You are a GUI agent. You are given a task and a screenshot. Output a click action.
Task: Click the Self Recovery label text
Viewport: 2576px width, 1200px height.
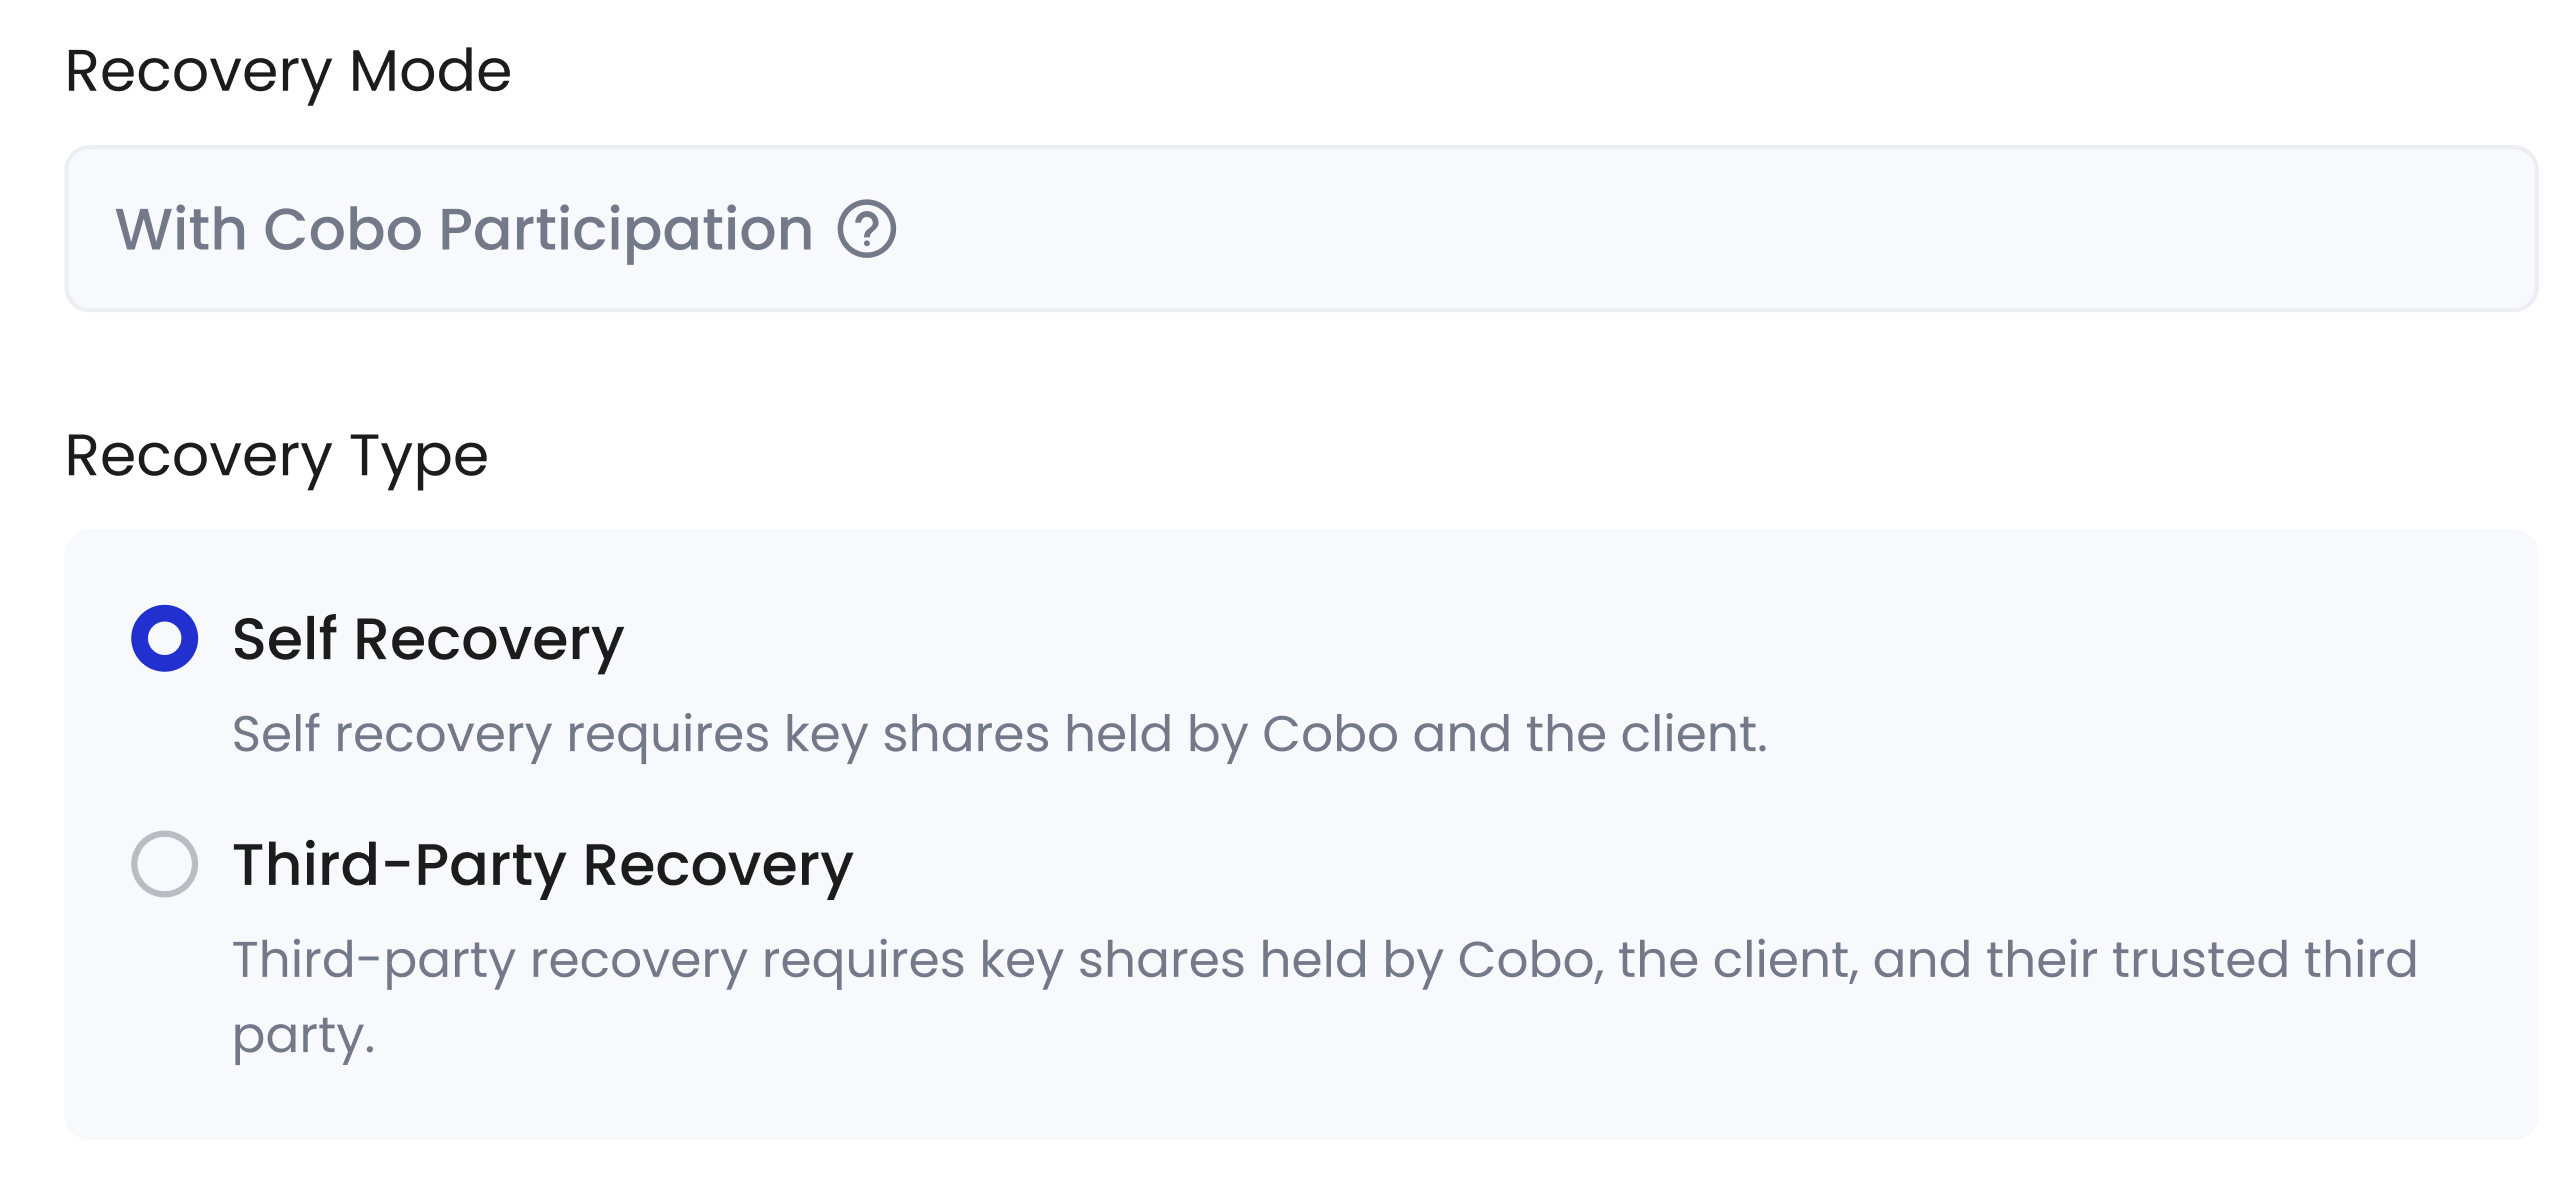click(x=428, y=640)
